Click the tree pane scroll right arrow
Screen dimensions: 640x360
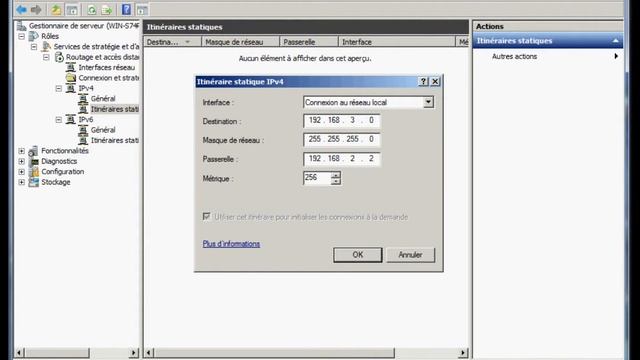tap(133, 352)
